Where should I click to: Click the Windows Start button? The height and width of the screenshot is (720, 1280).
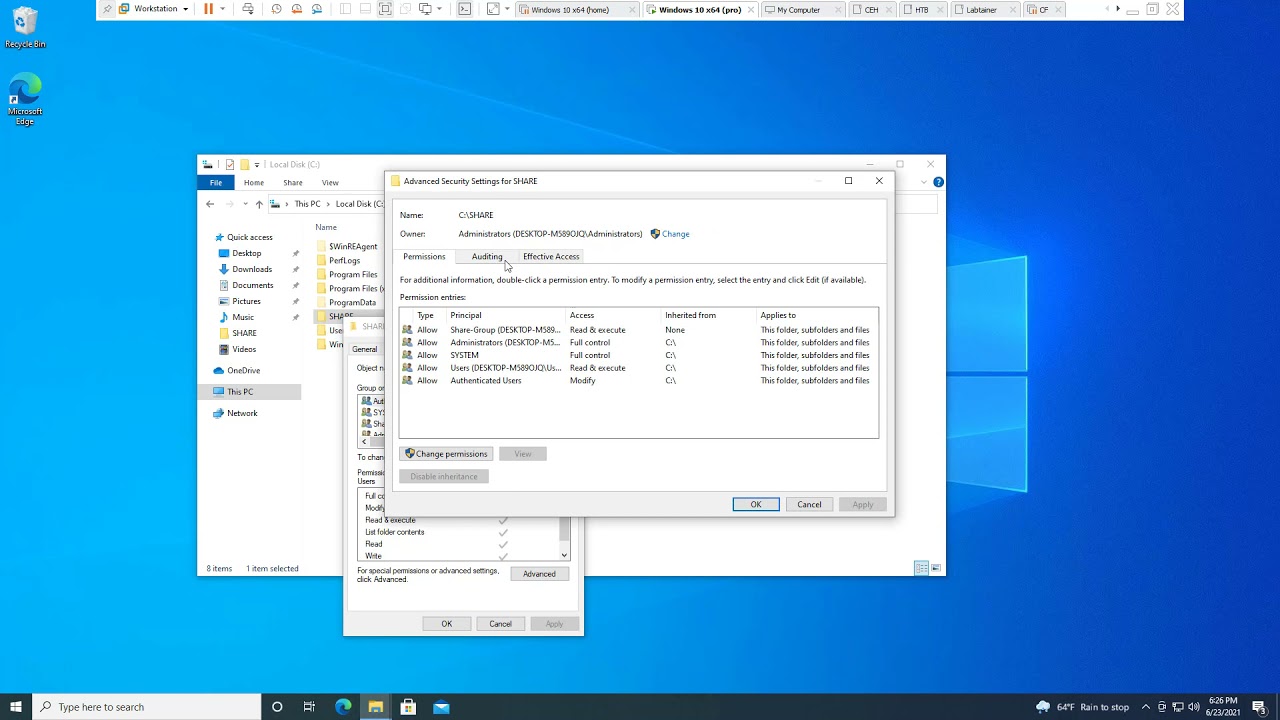point(16,707)
